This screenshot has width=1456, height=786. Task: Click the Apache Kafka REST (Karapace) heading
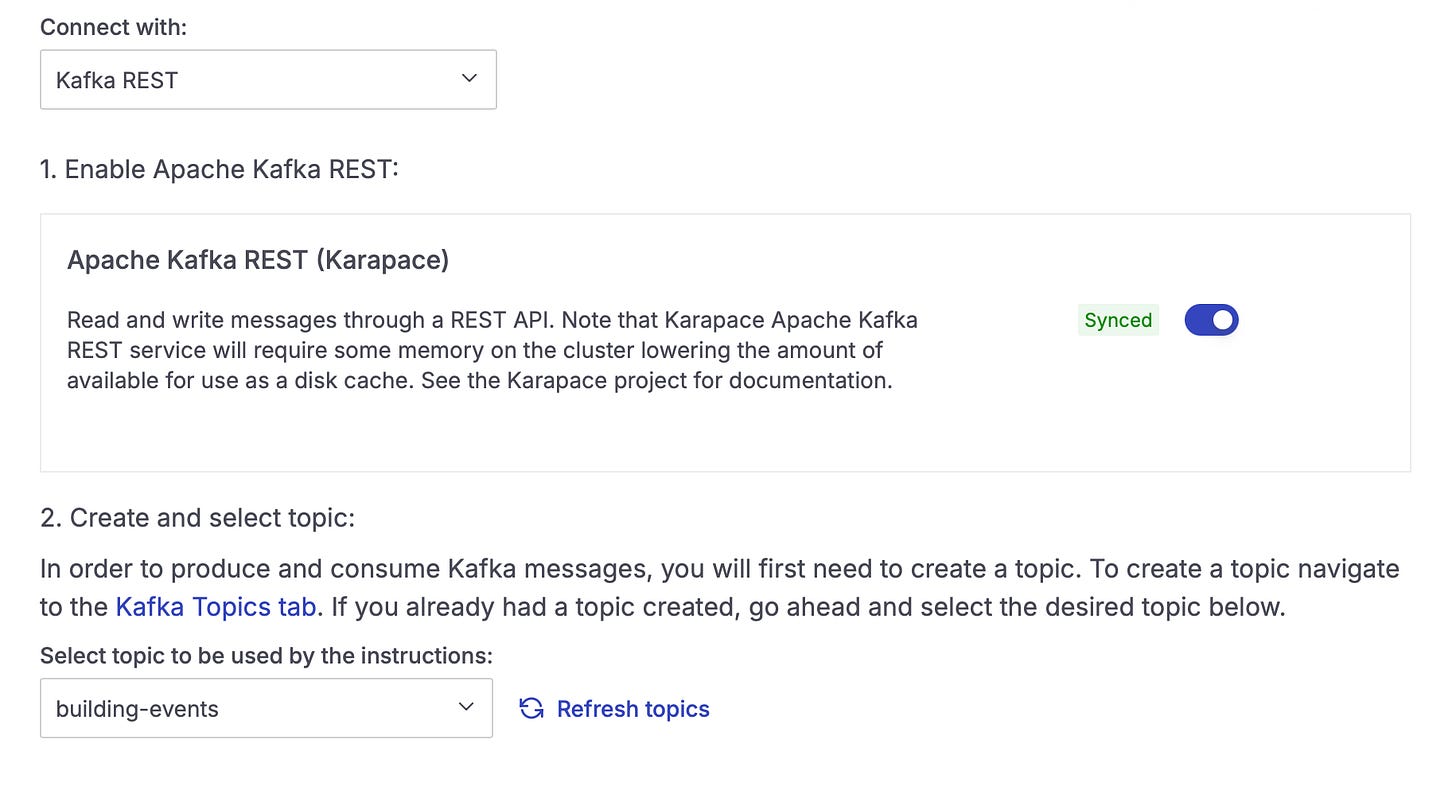258,260
